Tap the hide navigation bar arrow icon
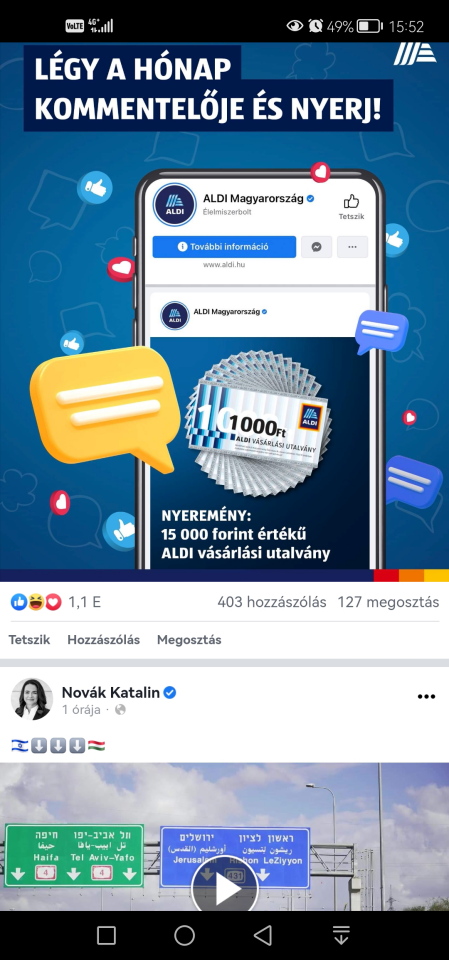The height and width of the screenshot is (960, 449). 341,935
